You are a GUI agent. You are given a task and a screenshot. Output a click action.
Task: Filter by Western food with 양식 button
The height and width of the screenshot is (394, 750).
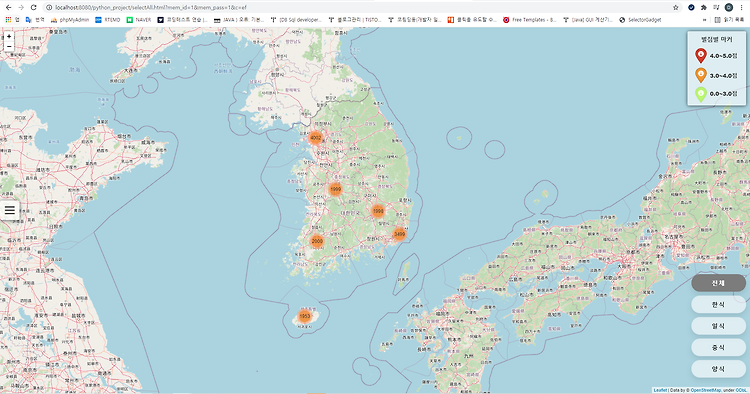click(x=718, y=369)
